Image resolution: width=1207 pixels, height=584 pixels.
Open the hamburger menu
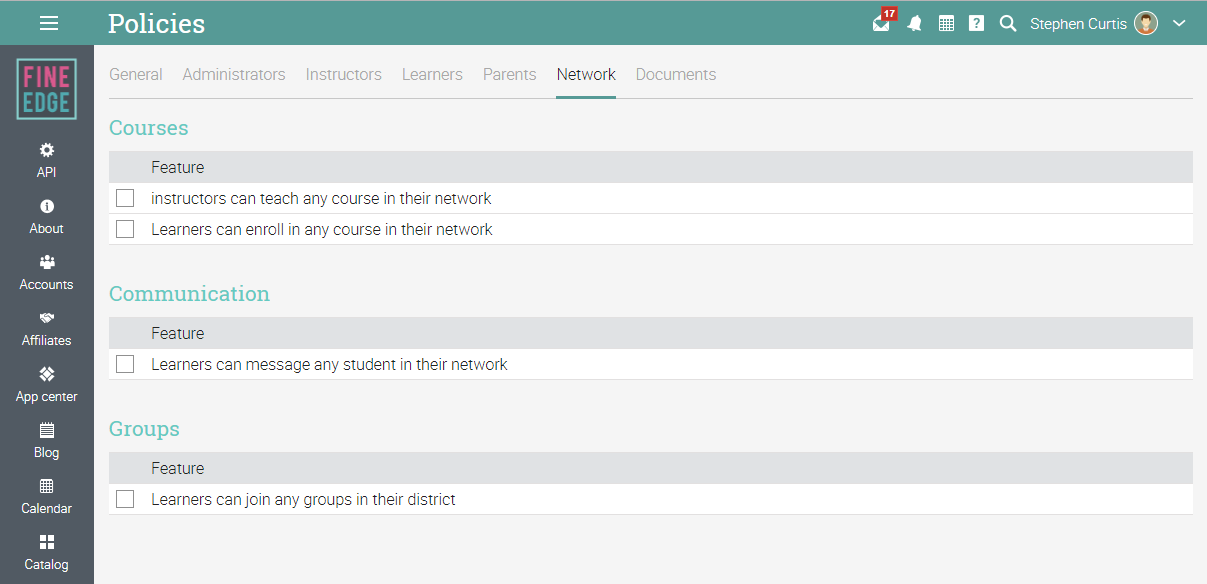[x=48, y=23]
